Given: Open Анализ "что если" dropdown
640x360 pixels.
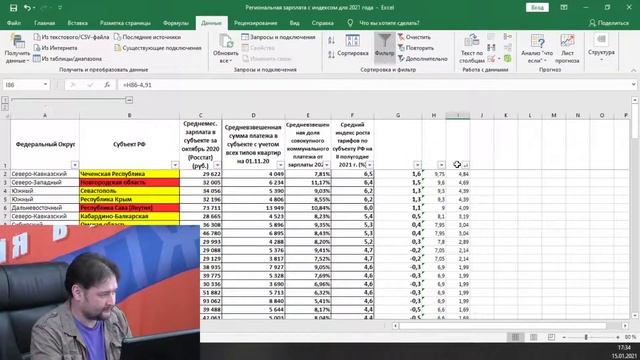Looking at the screenshot, I should [537, 49].
